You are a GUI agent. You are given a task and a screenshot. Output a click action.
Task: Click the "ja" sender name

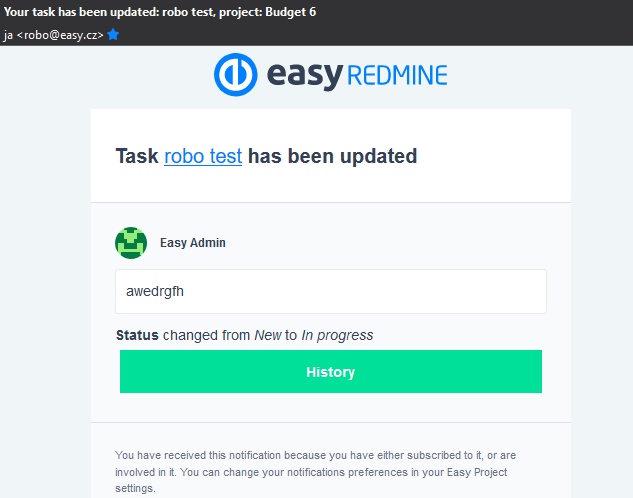point(8,34)
